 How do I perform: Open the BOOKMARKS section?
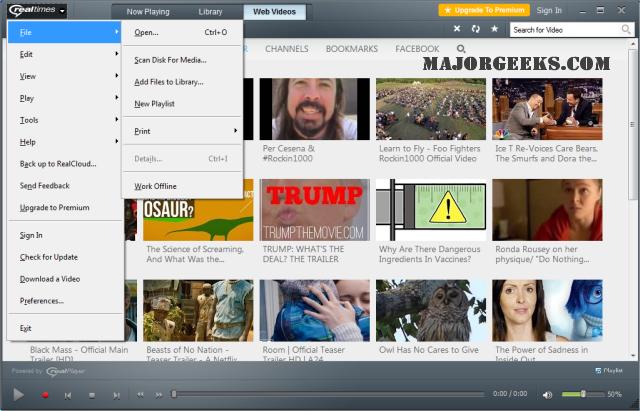click(351, 49)
